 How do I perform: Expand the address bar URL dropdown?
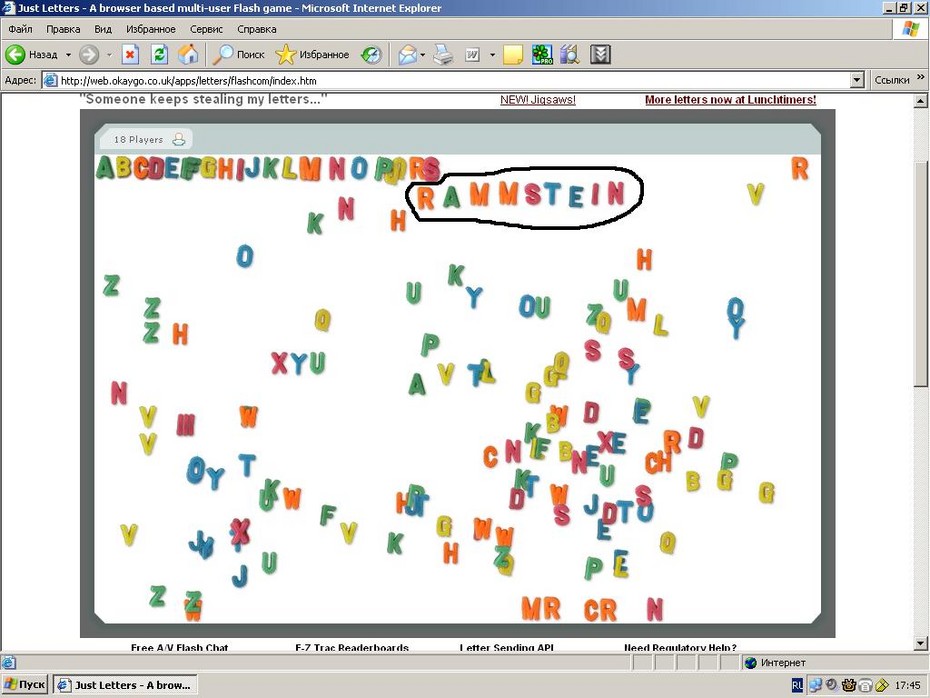(856, 80)
